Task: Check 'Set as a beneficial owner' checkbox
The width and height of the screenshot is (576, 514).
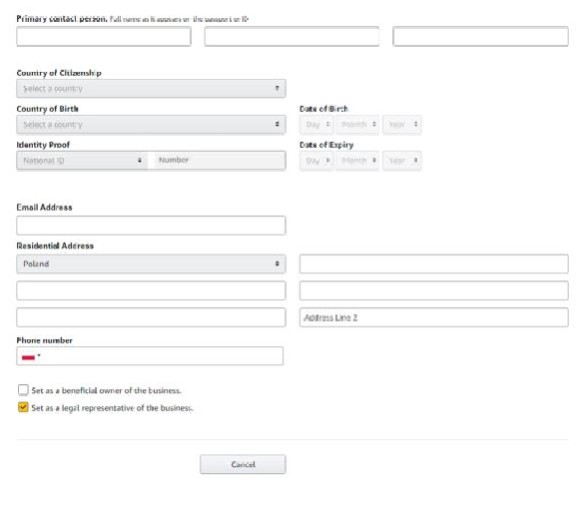Action: [23, 389]
